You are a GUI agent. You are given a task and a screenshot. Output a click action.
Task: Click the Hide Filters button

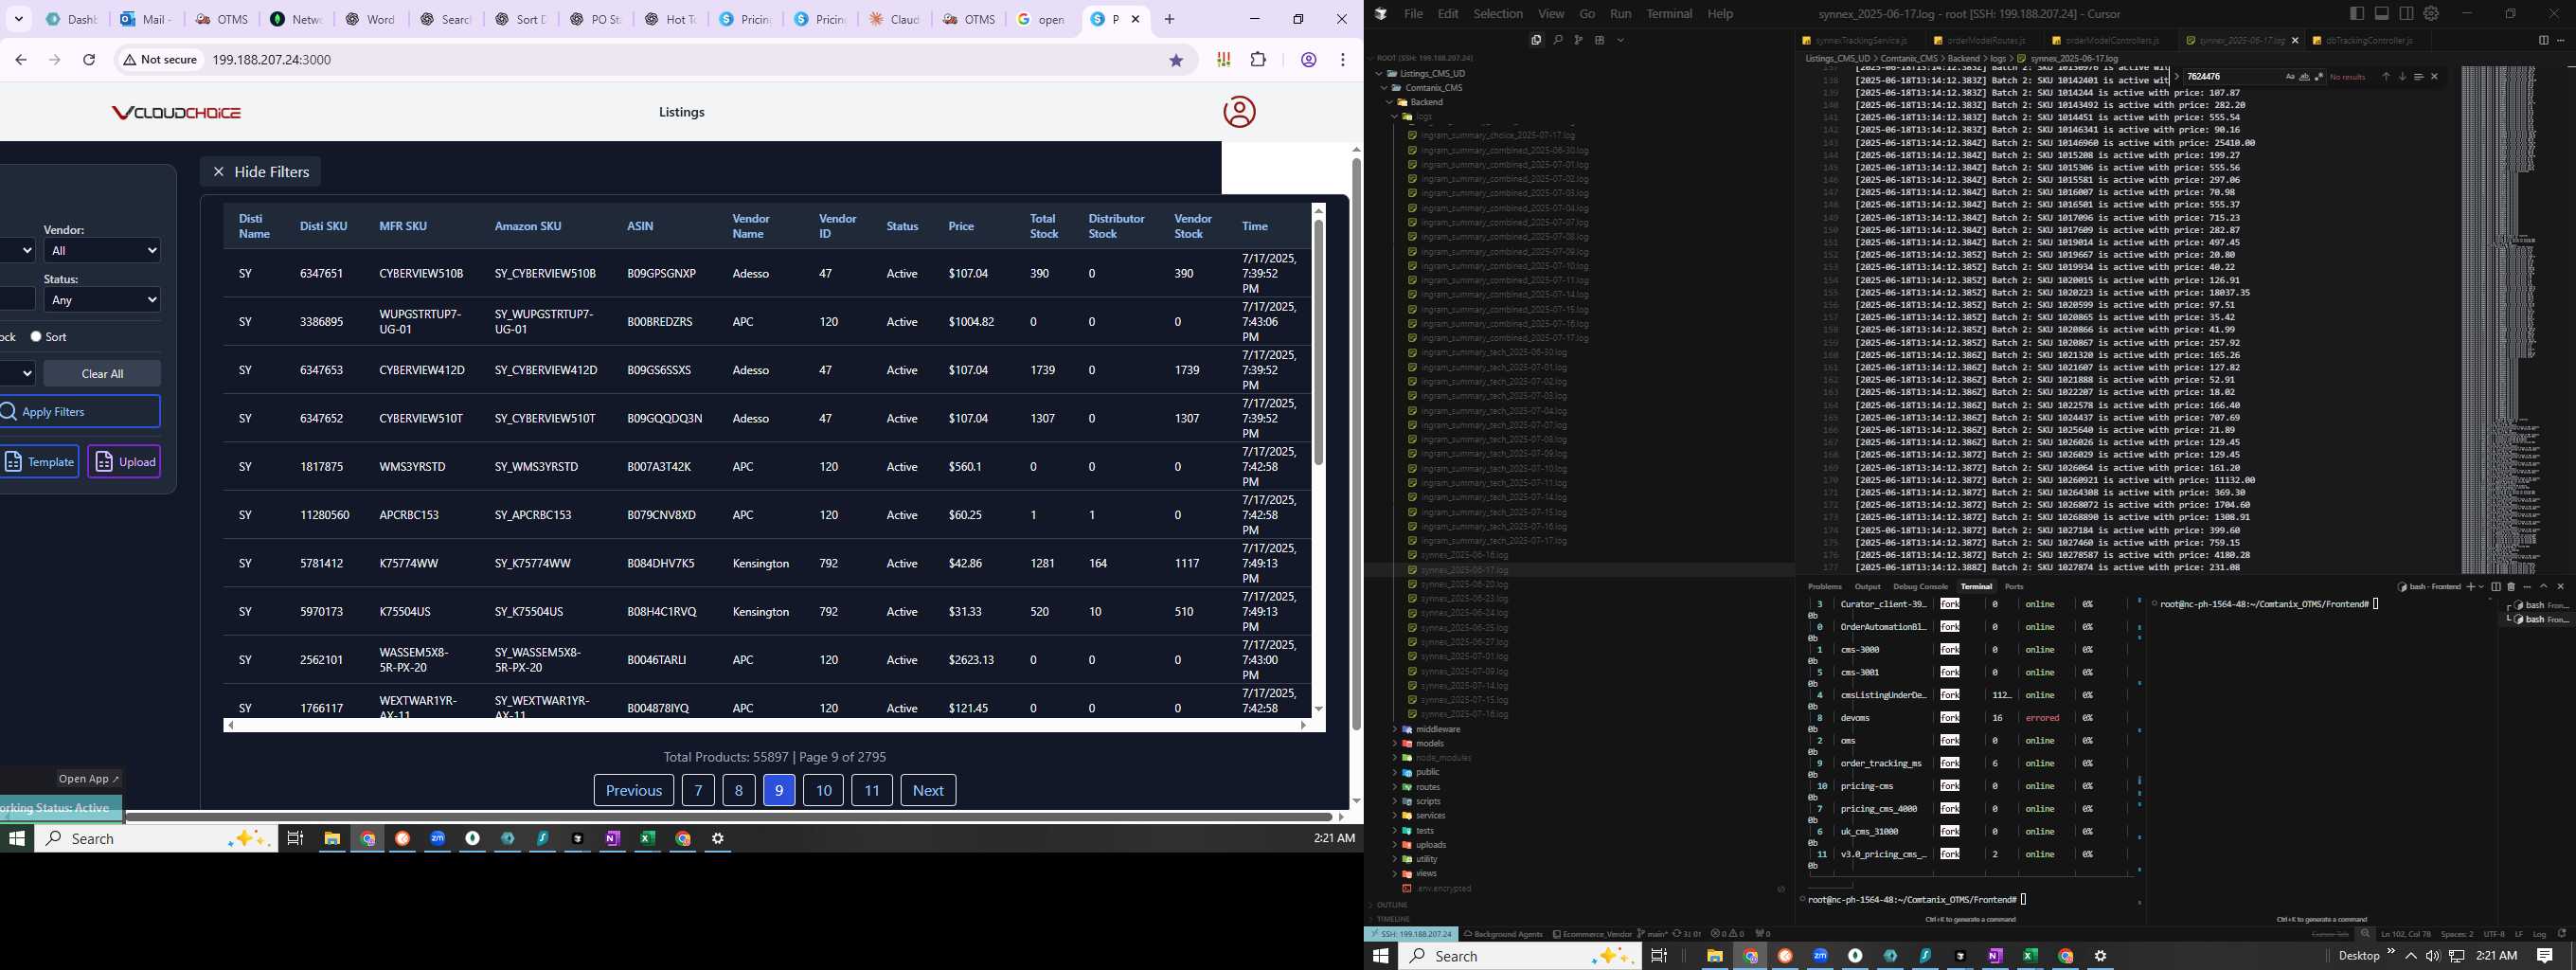point(261,172)
